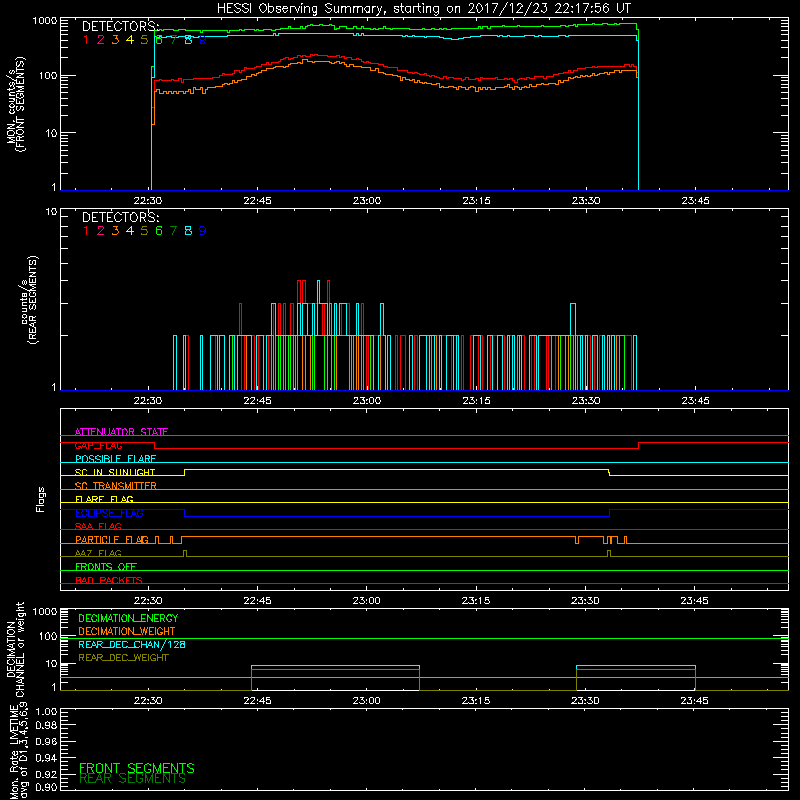Select detector 8 in front segments legend
This screenshot has width=800, height=800.
click(188, 40)
